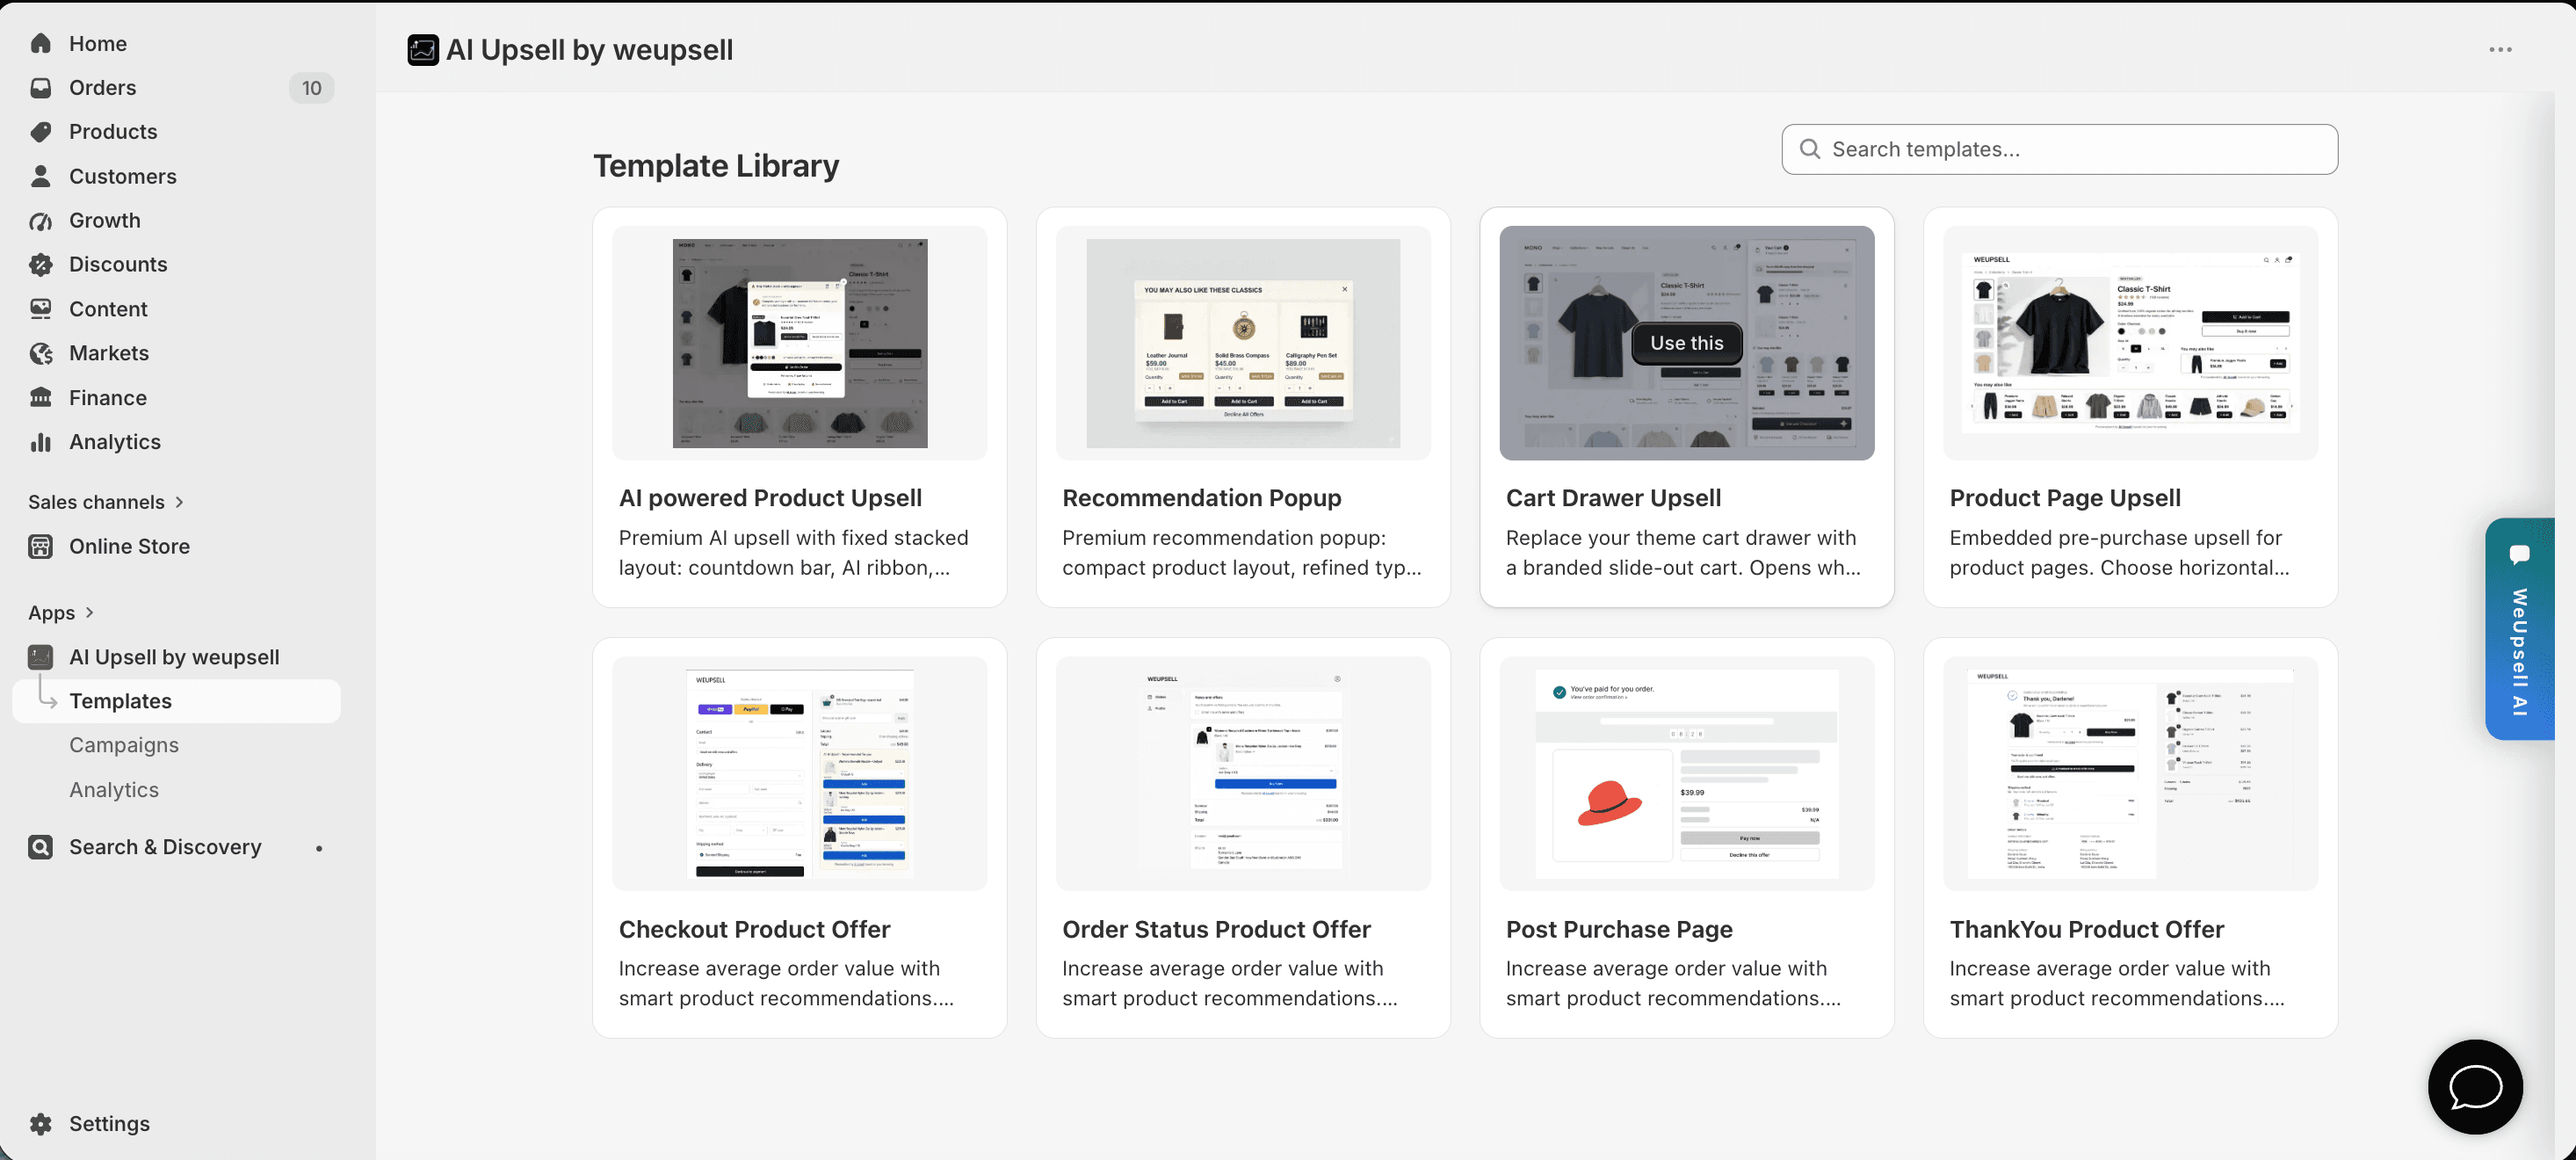Click the Products tag icon
The height and width of the screenshot is (1160, 2576).
[40, 131]
